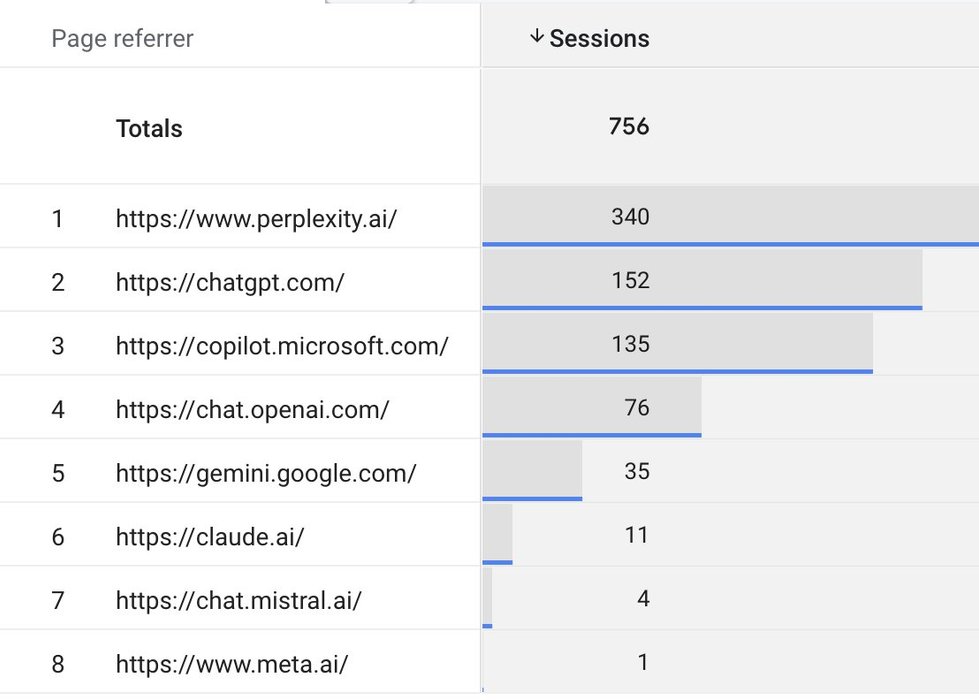Select the 135 sessions value for Copilot
This screenshot has width=979, height=700.
630,344
